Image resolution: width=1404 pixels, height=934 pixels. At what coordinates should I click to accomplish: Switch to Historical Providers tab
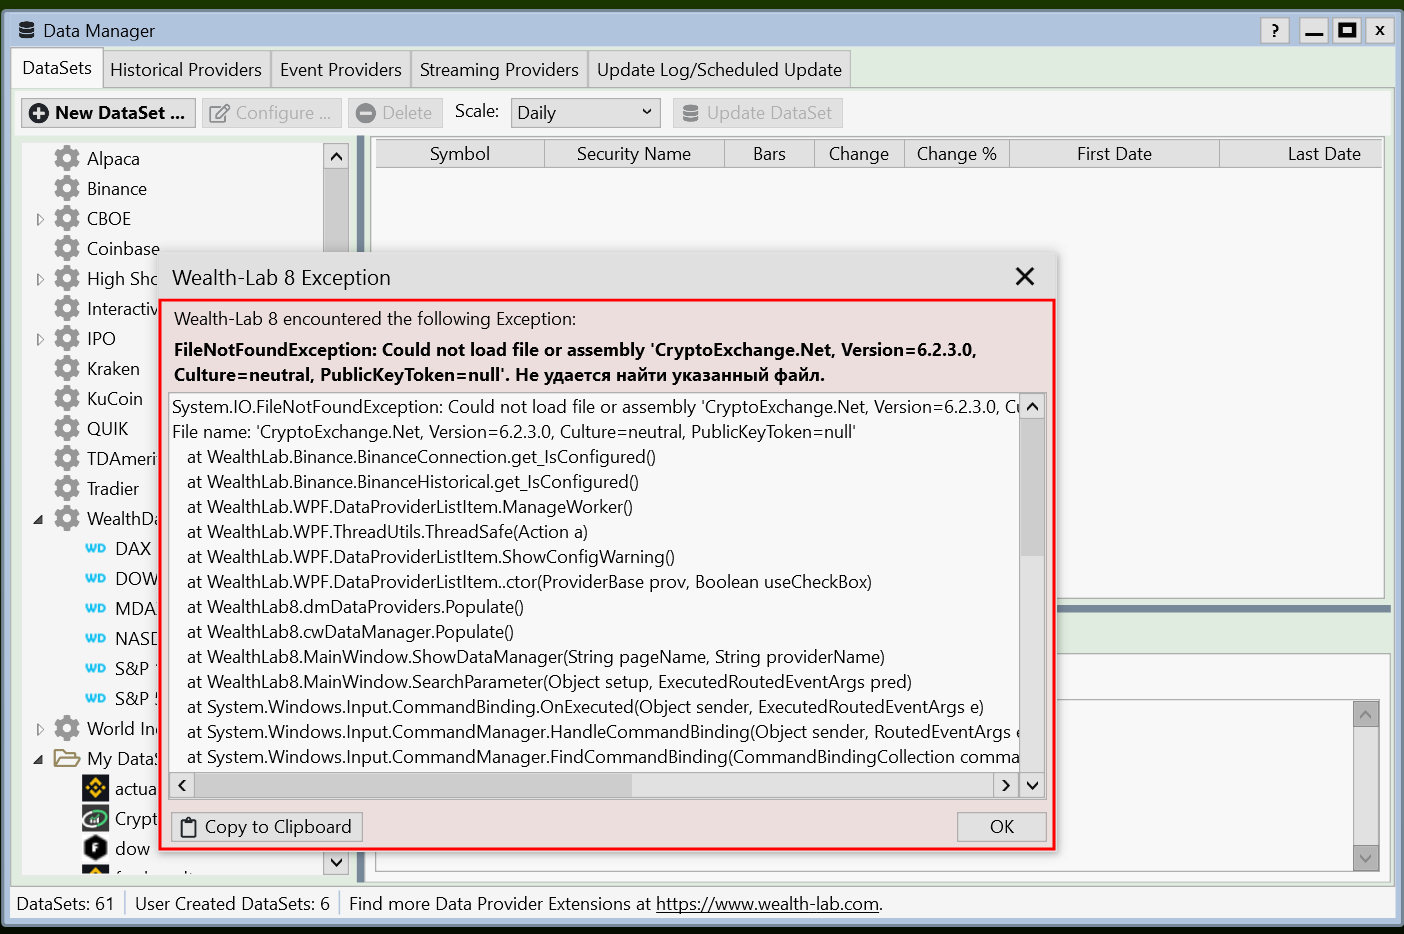tap(185, 70)
